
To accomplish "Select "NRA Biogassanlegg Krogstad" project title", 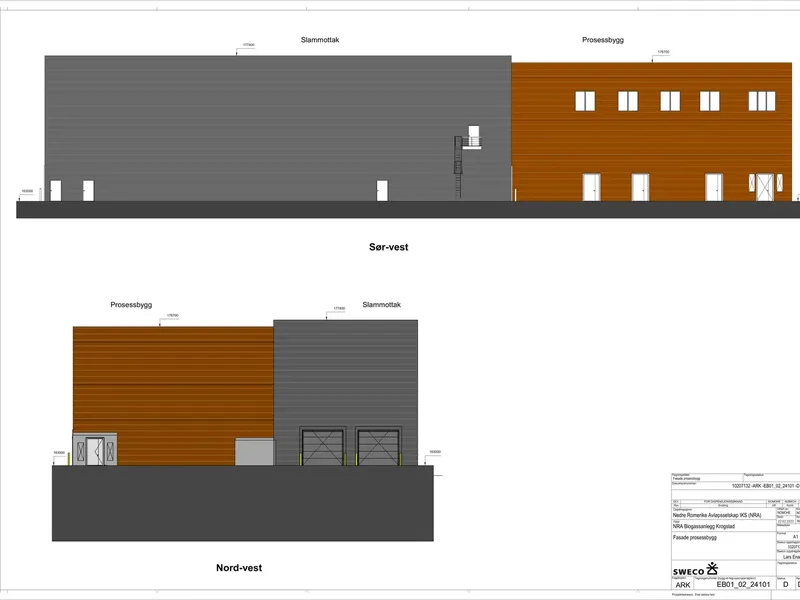I will pos(704,526).
